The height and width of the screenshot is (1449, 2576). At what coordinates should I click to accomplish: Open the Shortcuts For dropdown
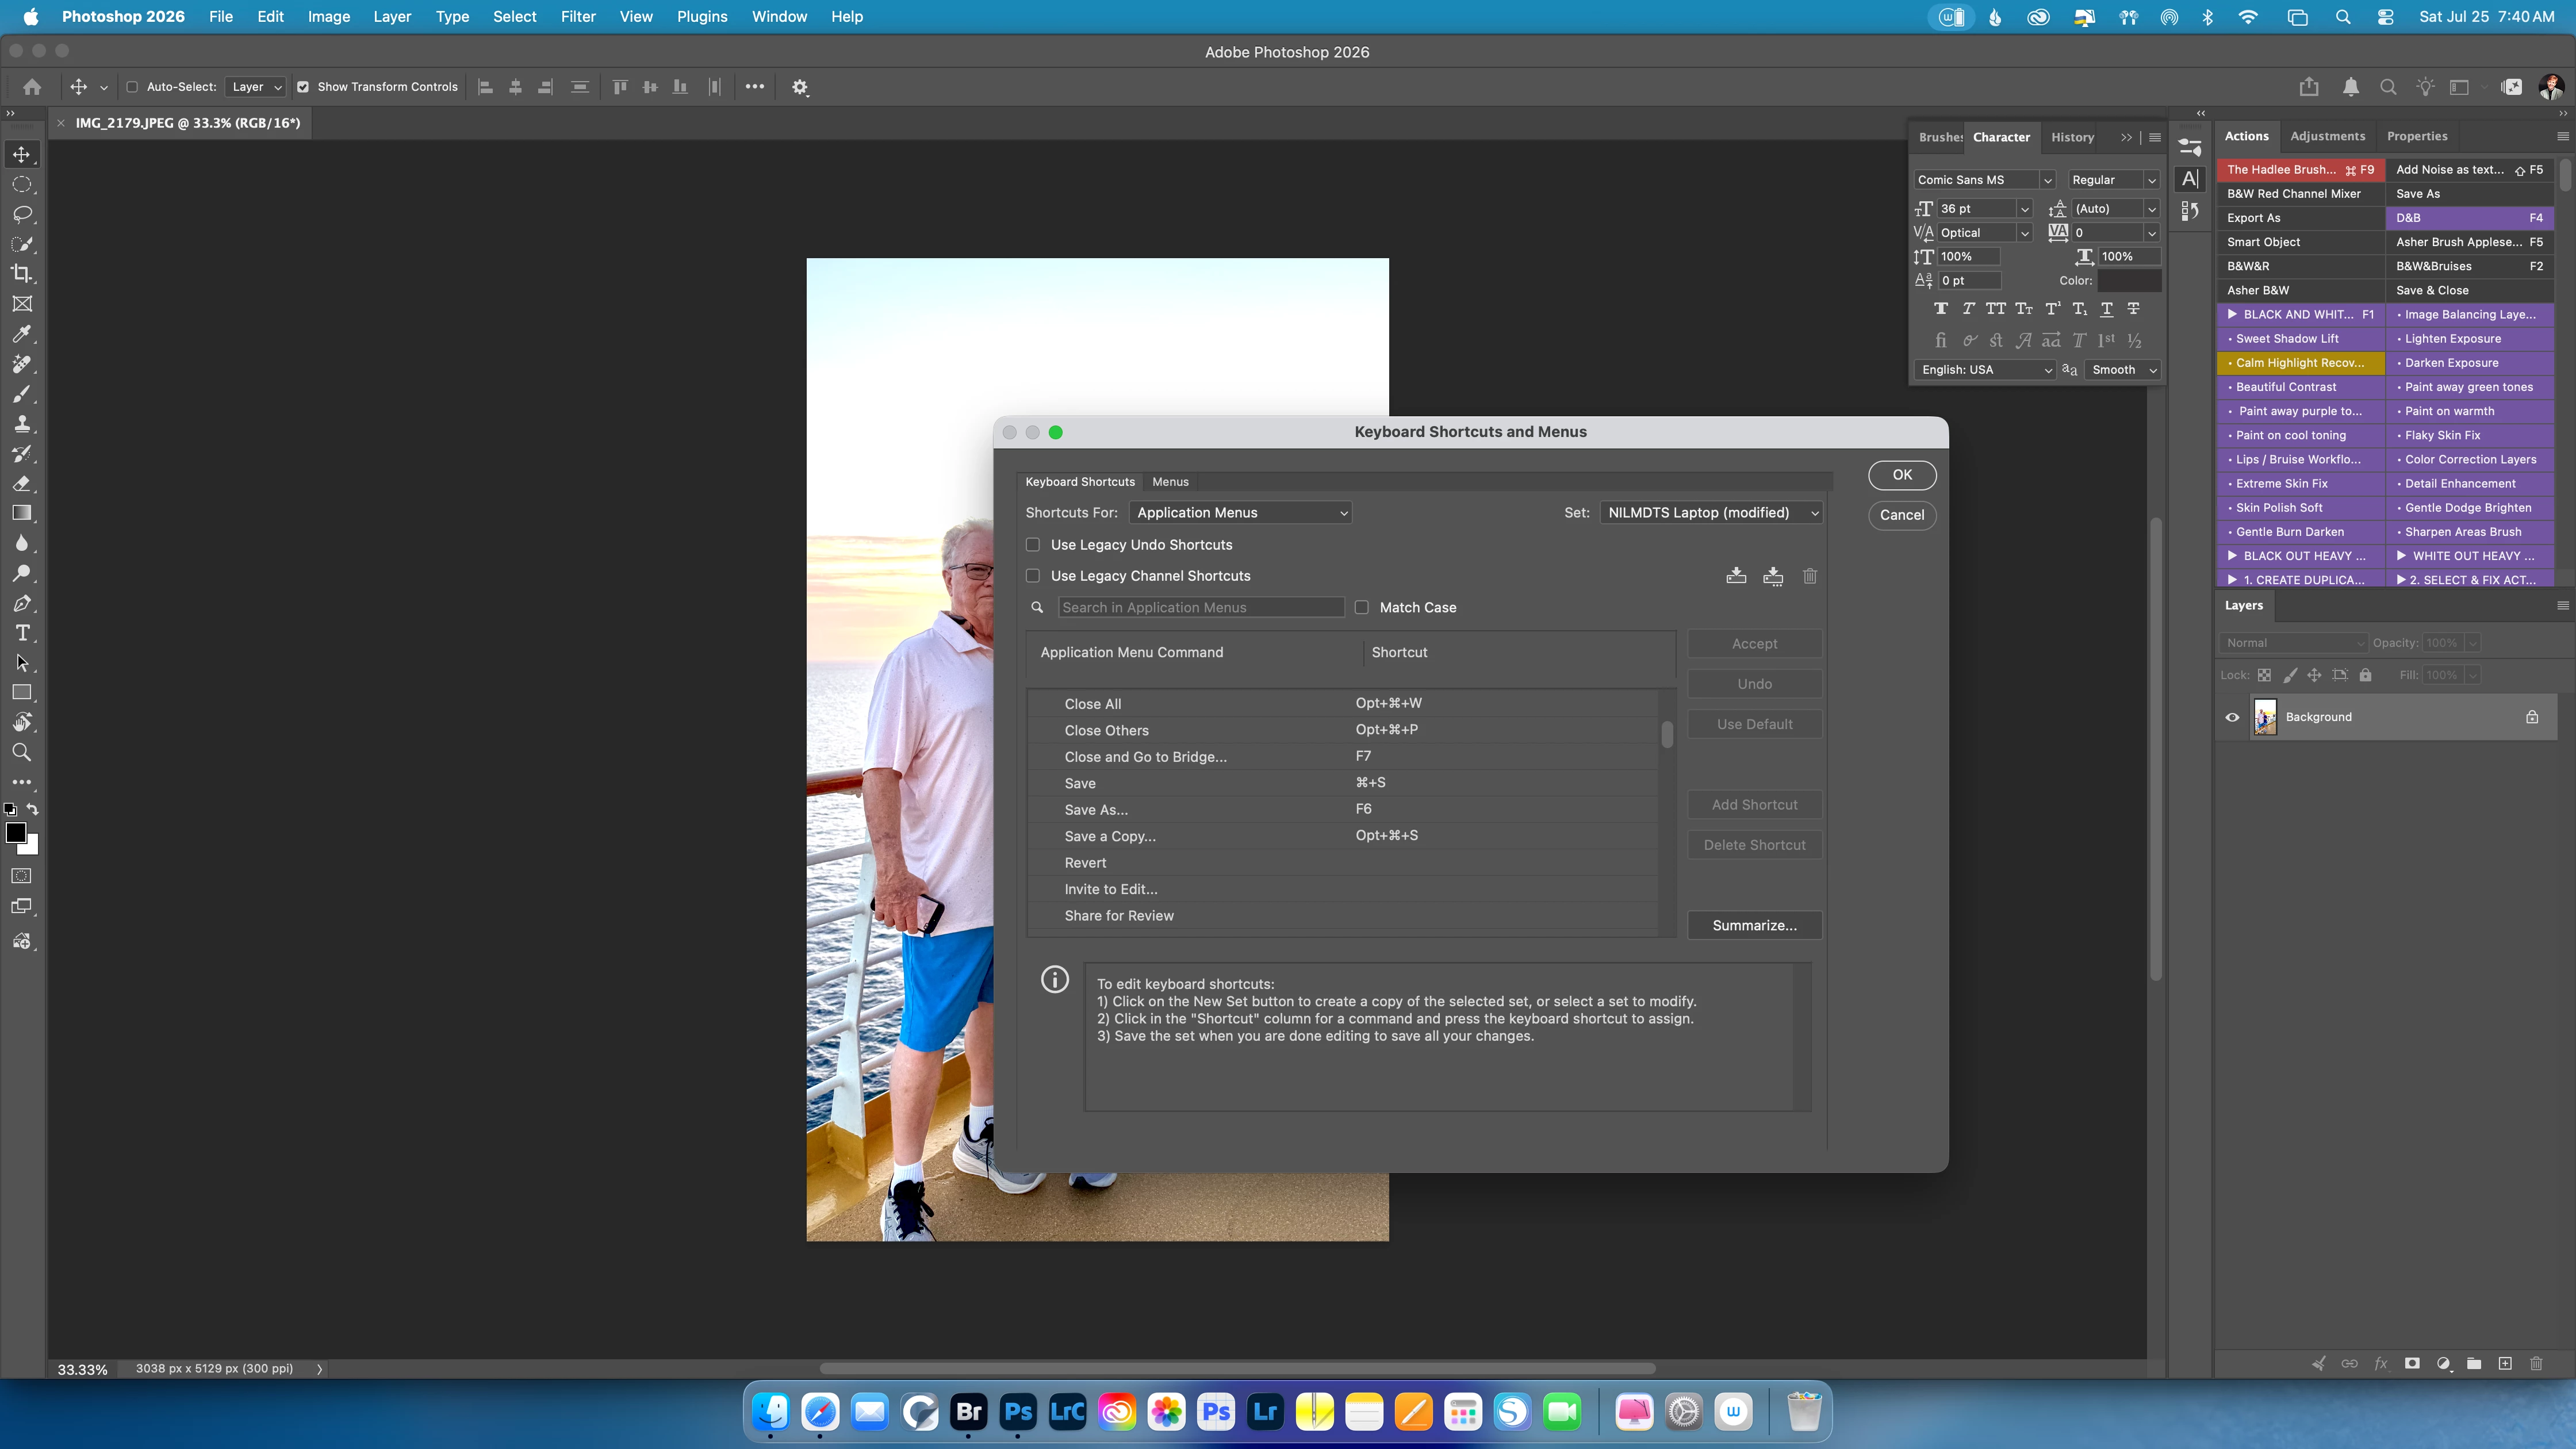coord(1240,513)
